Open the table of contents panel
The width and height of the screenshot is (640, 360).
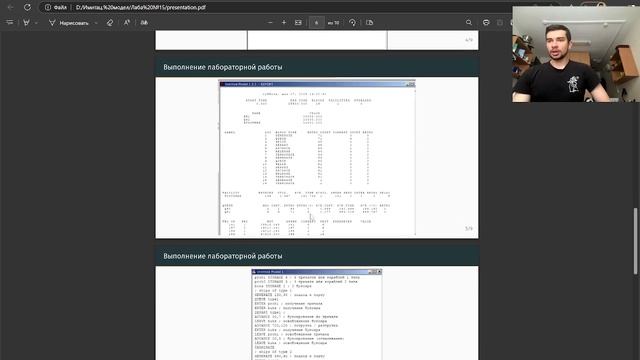pyautogui.click(x=10, y=23)
